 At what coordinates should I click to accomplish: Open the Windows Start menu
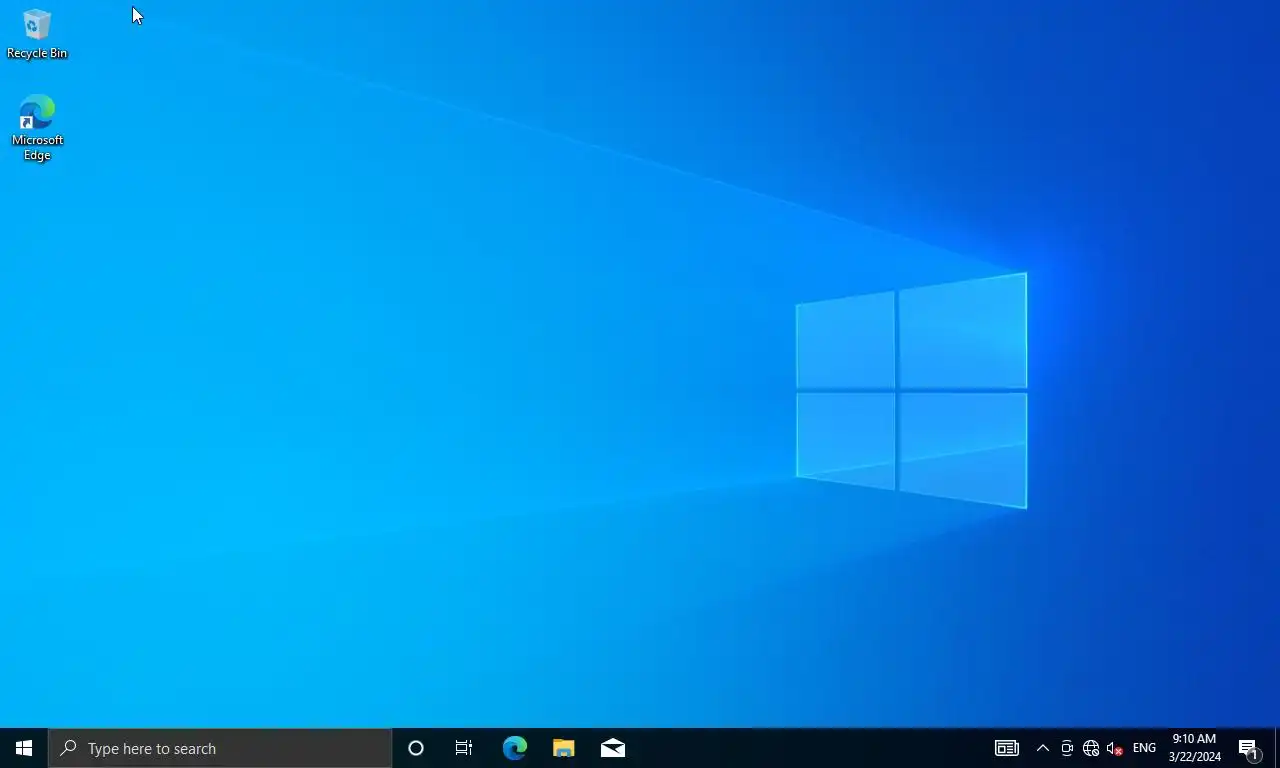24,748
